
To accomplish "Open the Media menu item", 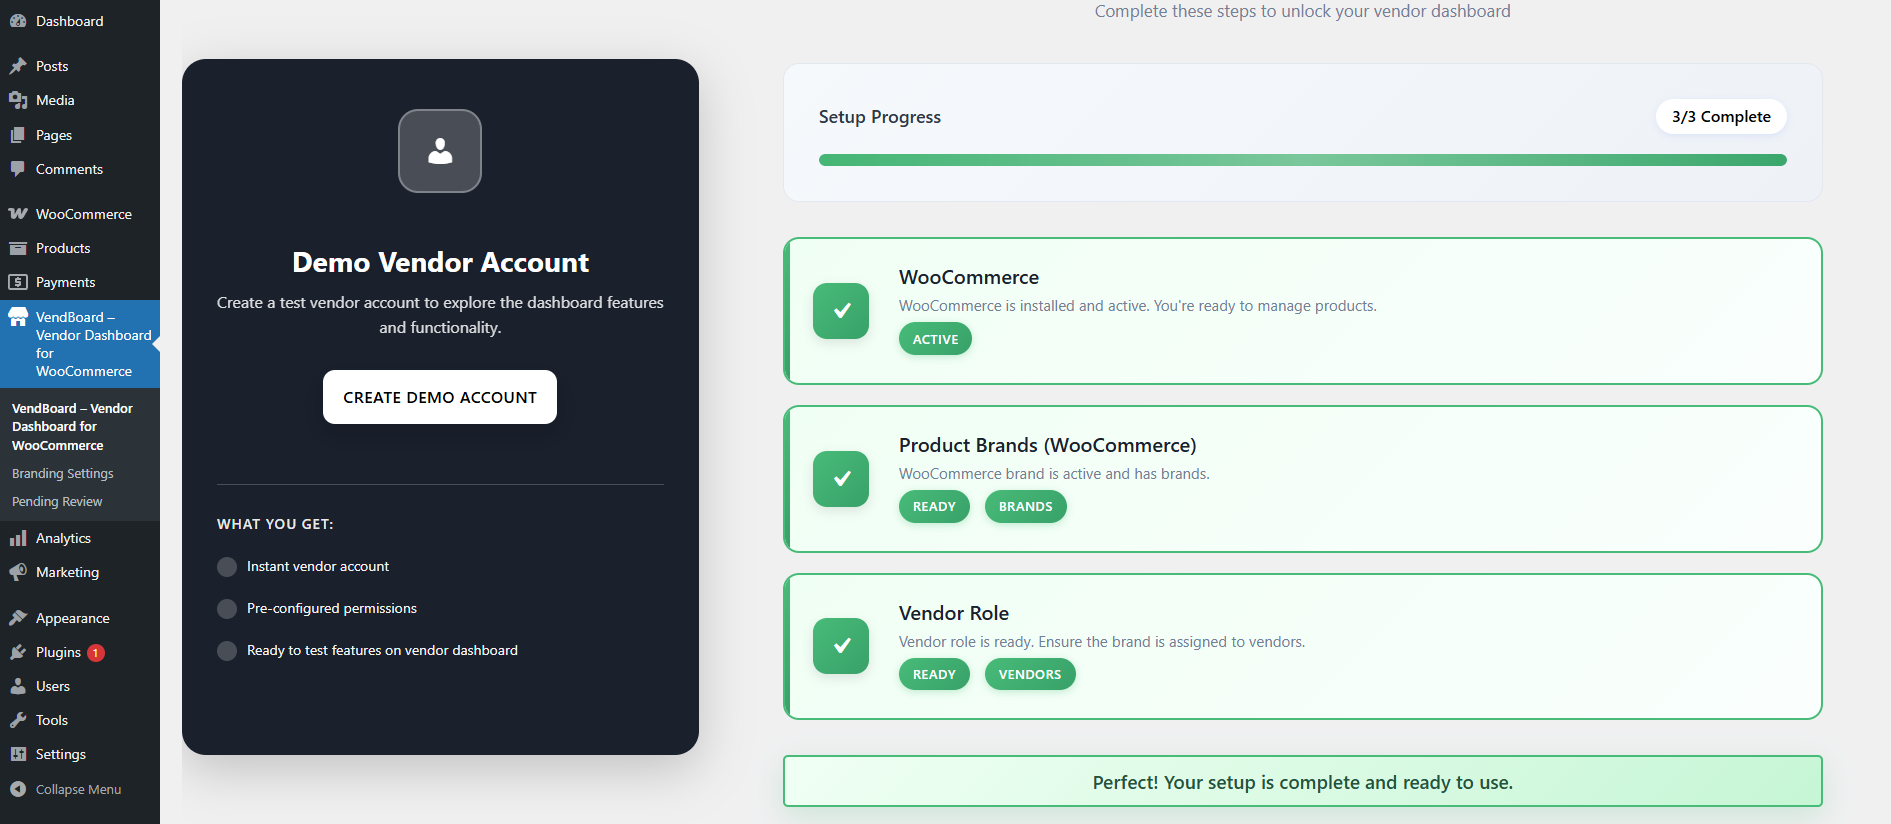I will [x=80, y=100].
